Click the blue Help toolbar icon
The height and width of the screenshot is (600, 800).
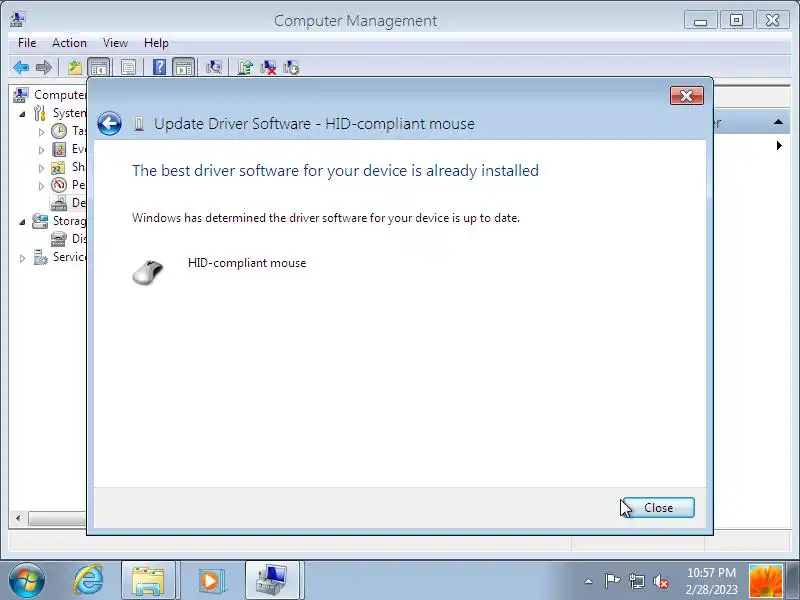[x=159, y=67]
